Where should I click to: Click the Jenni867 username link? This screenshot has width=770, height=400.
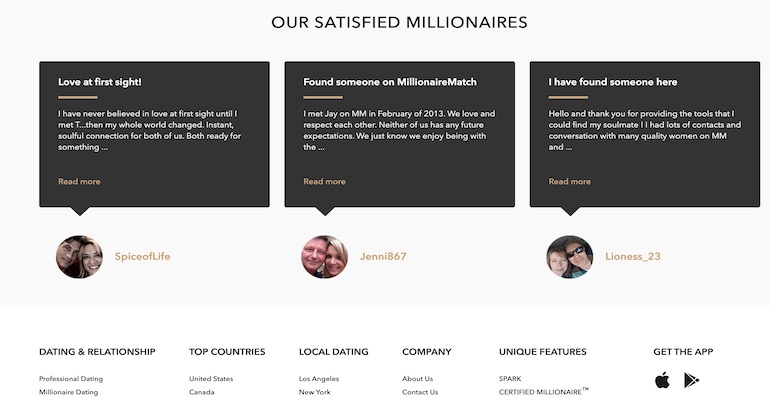tap(383, 257)
